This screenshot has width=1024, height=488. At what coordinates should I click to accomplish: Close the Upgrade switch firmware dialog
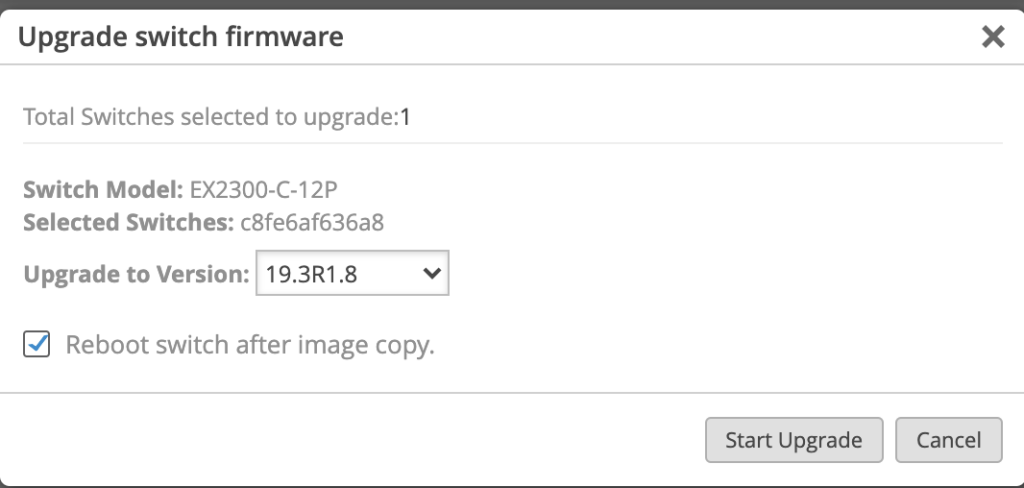(x=992, y=38)
